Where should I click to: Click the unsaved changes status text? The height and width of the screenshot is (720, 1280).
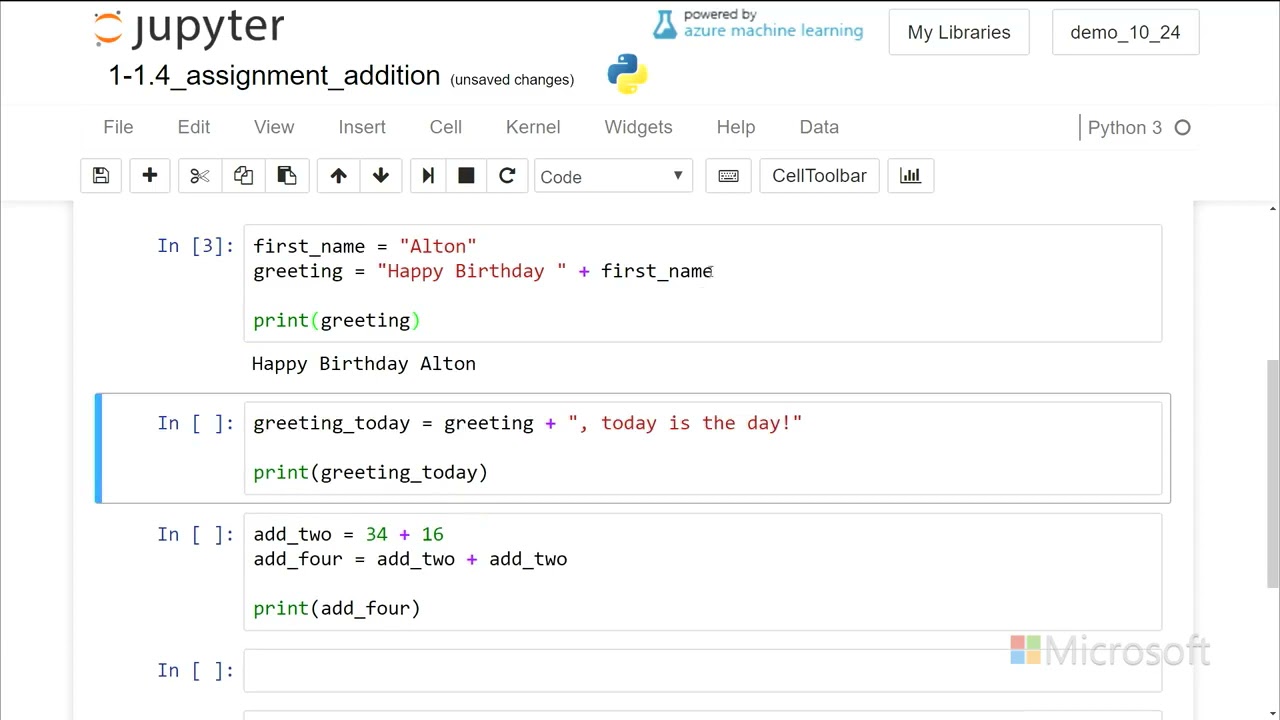pyautogui.click(x=512, y=80)
